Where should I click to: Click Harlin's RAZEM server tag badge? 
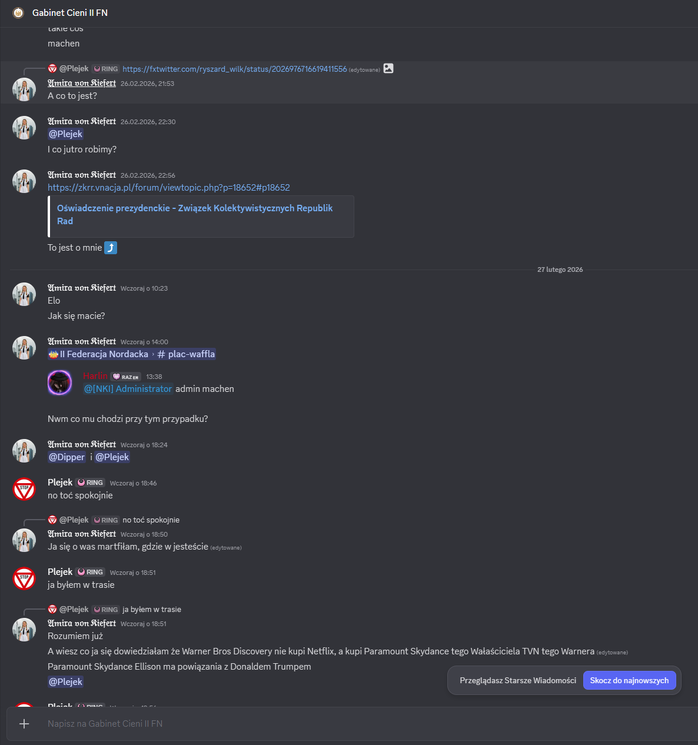[x=126, y=377]
